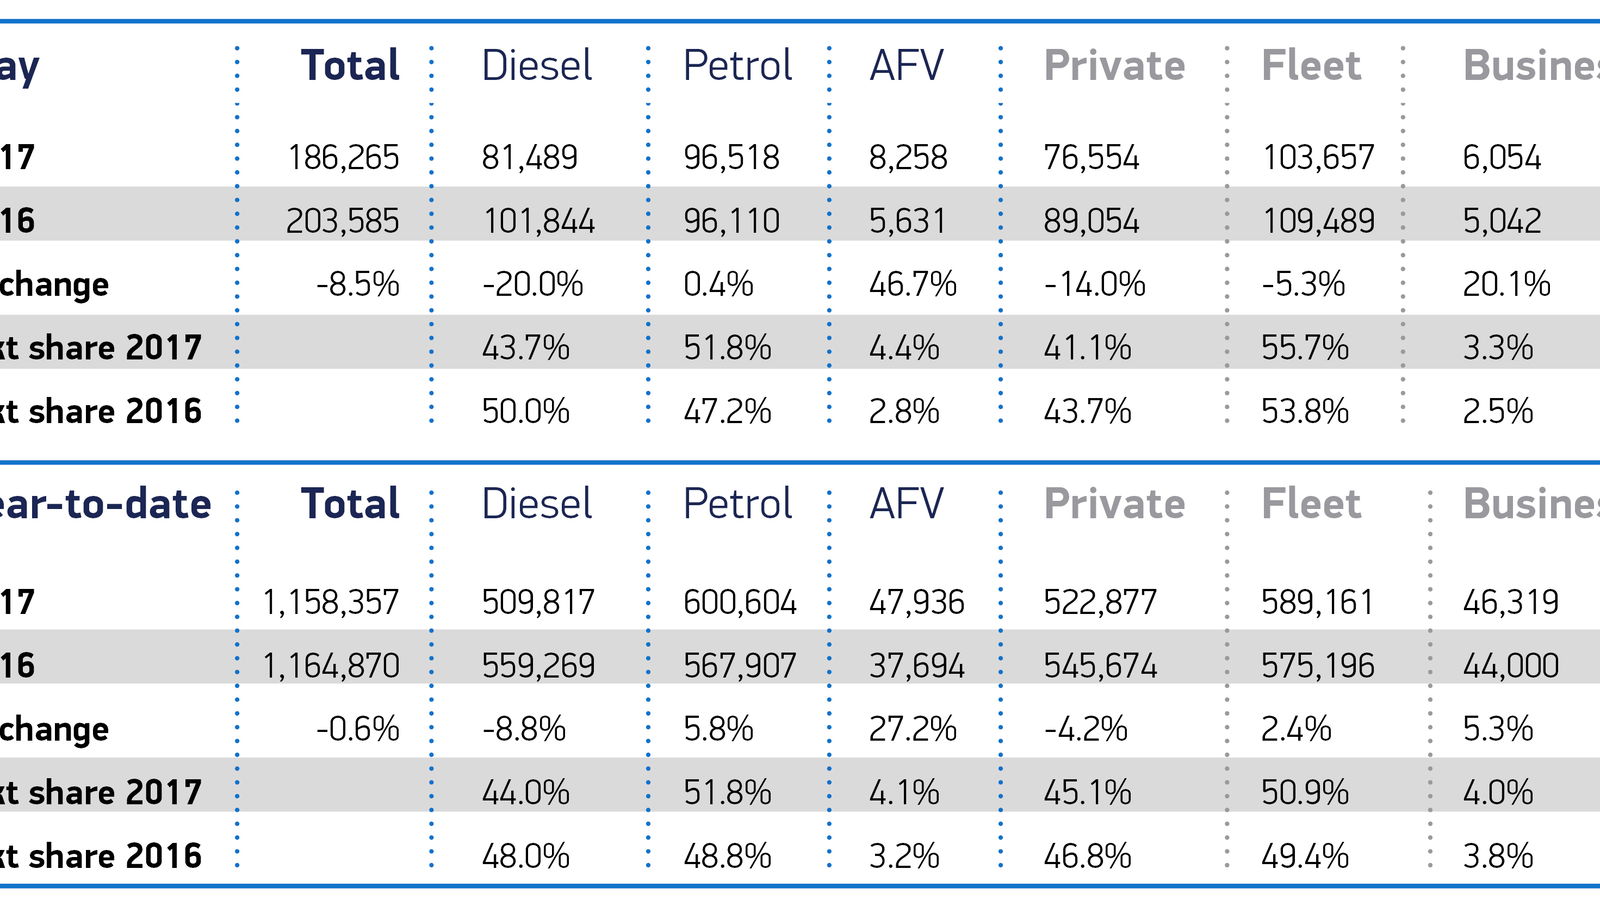Click the Fleet header above 103,657
The width and height of the screenshot is (1600, 900).
1310,66
